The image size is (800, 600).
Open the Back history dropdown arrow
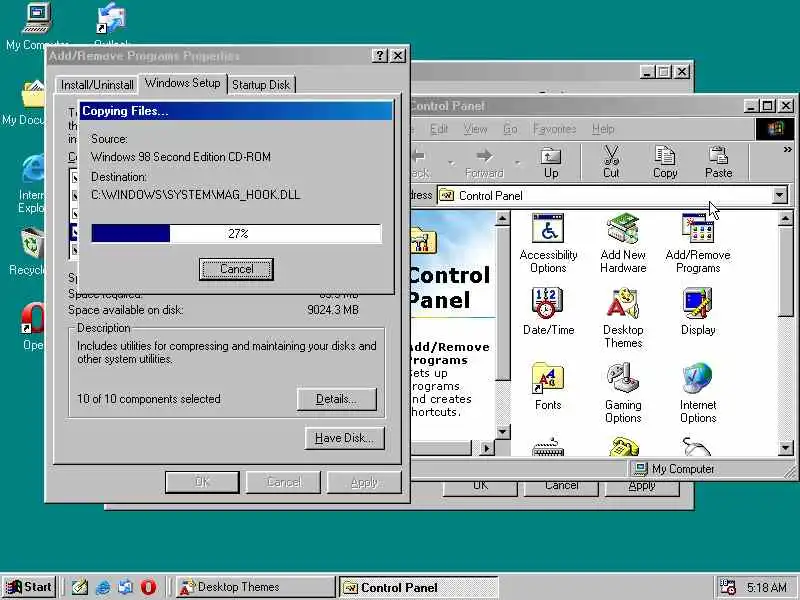point(451,163)
